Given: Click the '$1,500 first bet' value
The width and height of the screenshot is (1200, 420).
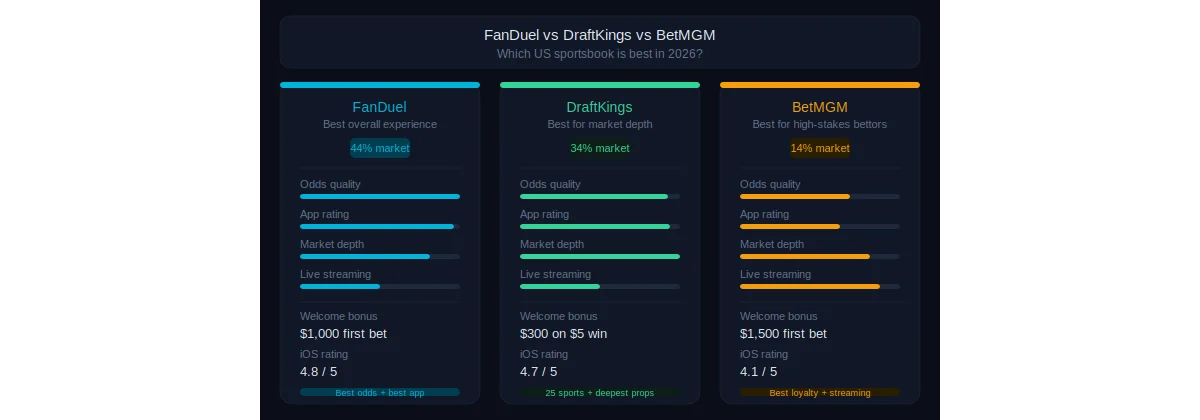Looking at the screenshot, I should click(x=784, y=334).
